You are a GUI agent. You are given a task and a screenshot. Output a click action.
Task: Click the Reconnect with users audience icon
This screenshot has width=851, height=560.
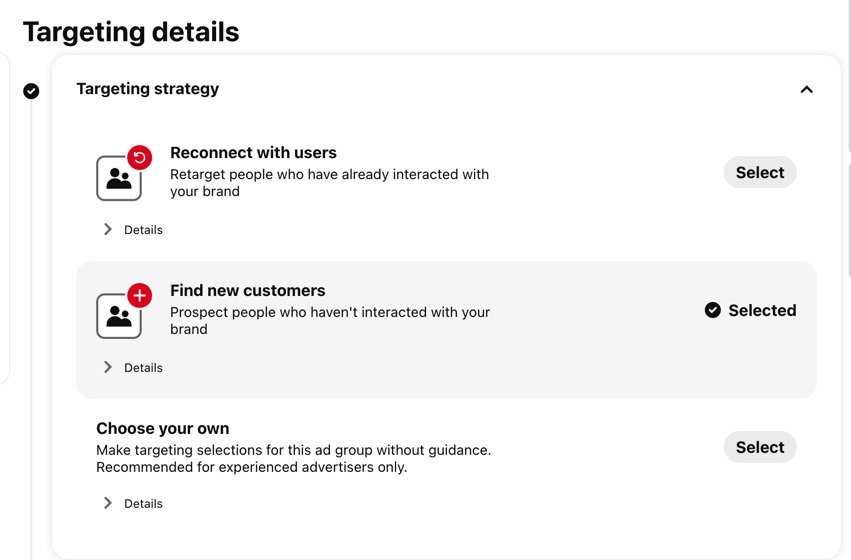tap(119, 178)
